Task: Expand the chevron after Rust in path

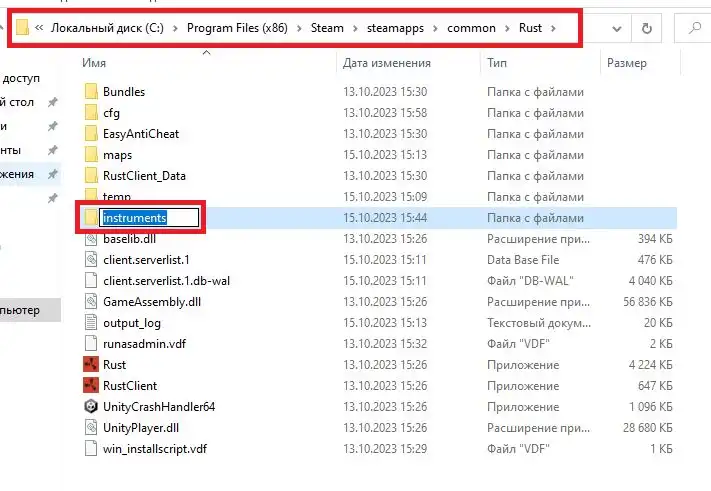Action: (553, 29)
